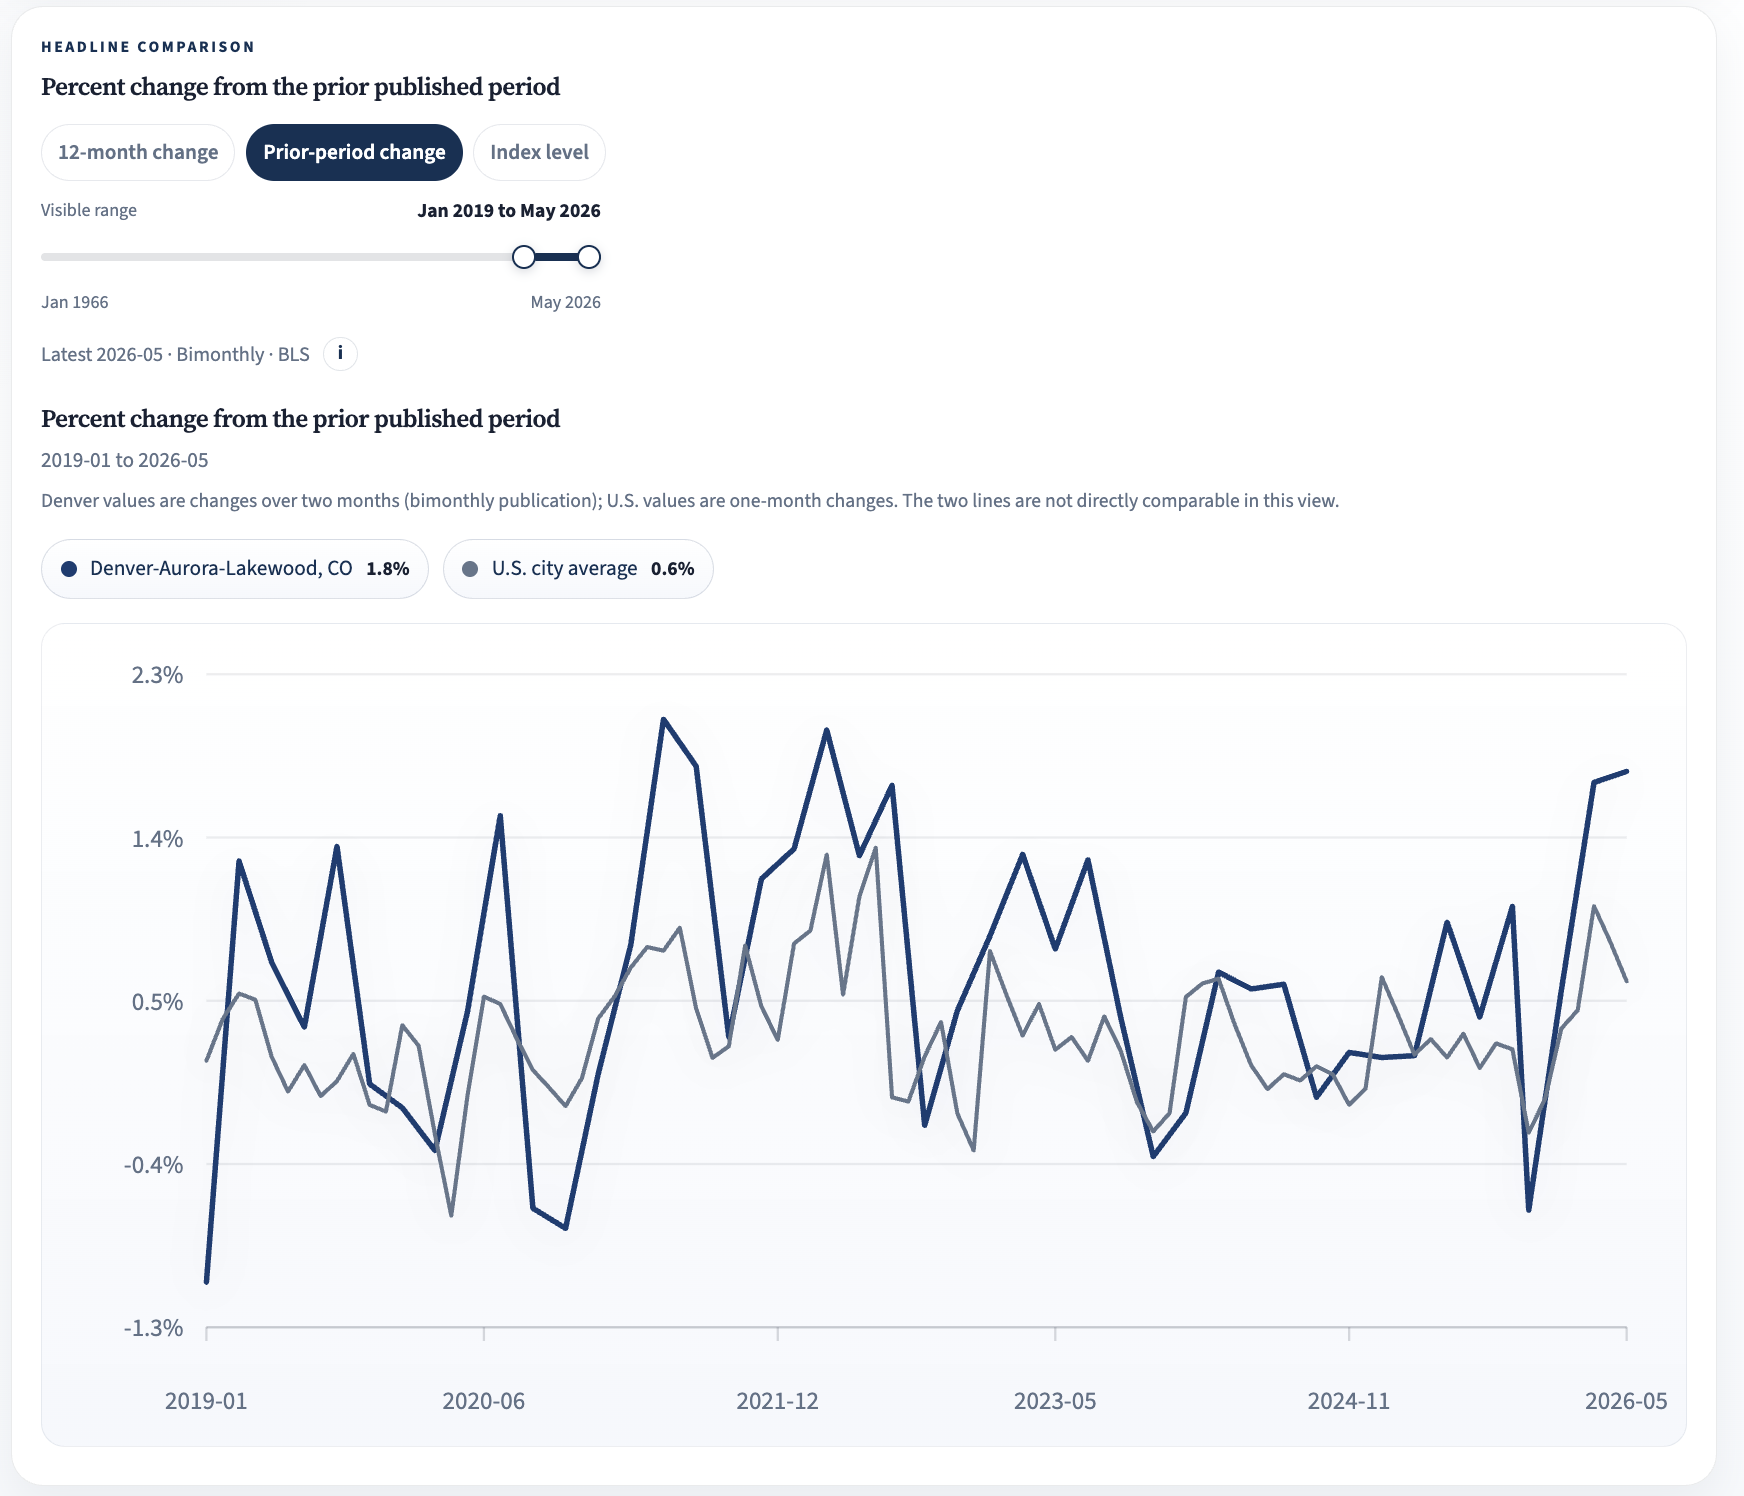Screen dimensions: 1744x1496
Task: Click the 2024-11 x-axis tick label
Action: point(1349,1401)
